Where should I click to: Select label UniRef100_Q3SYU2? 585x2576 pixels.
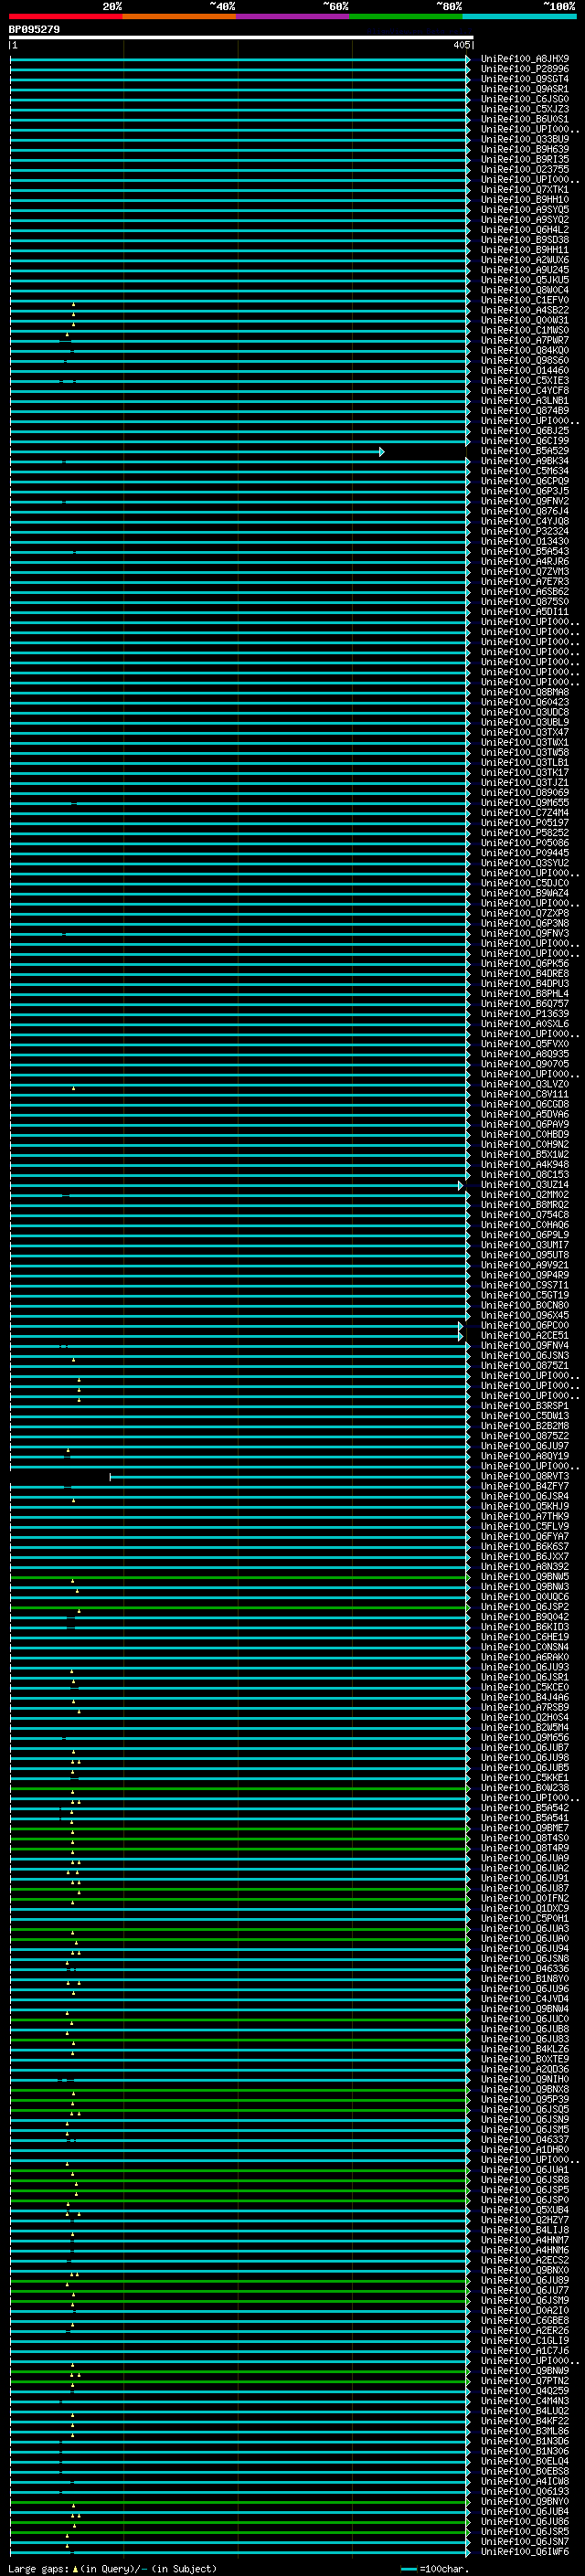point(525,863)
